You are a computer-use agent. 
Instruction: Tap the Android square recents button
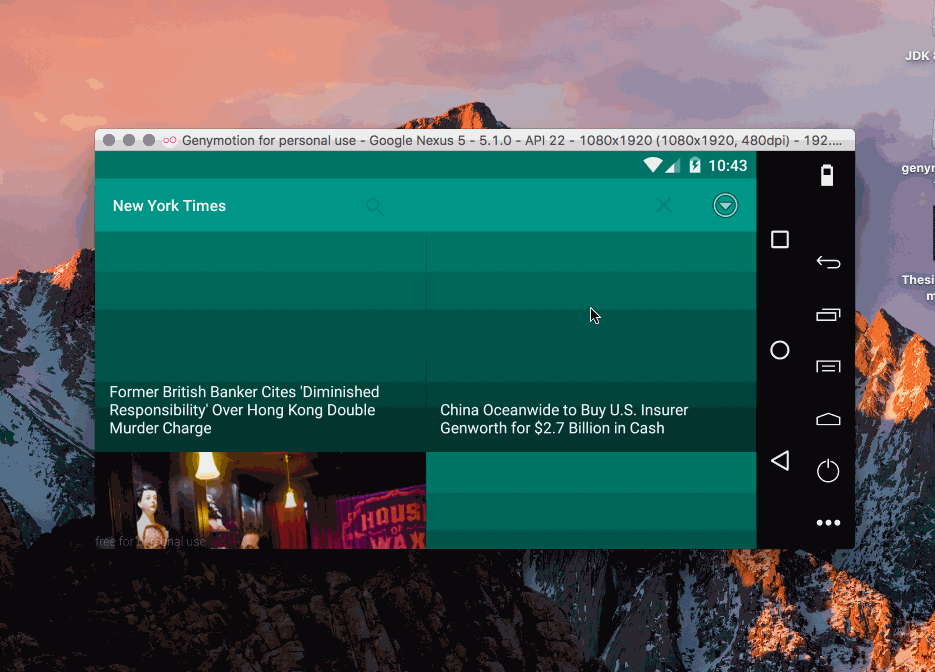click(x=779, y=240)
